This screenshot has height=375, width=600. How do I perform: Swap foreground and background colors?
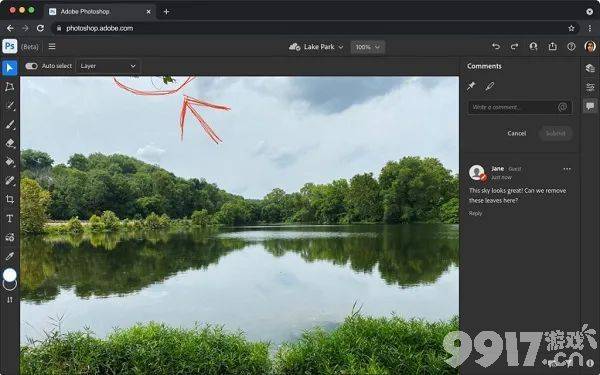[x=10, y=300]
